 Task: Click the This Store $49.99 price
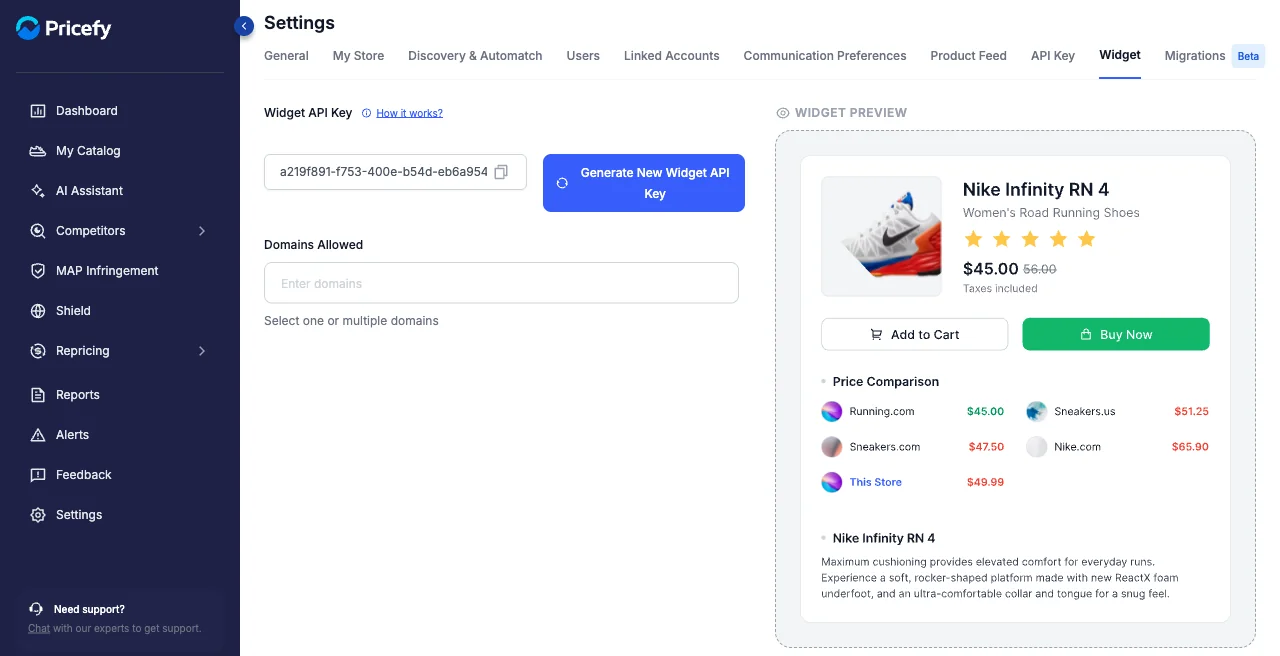pyautogui.click(x=985, y=482)
